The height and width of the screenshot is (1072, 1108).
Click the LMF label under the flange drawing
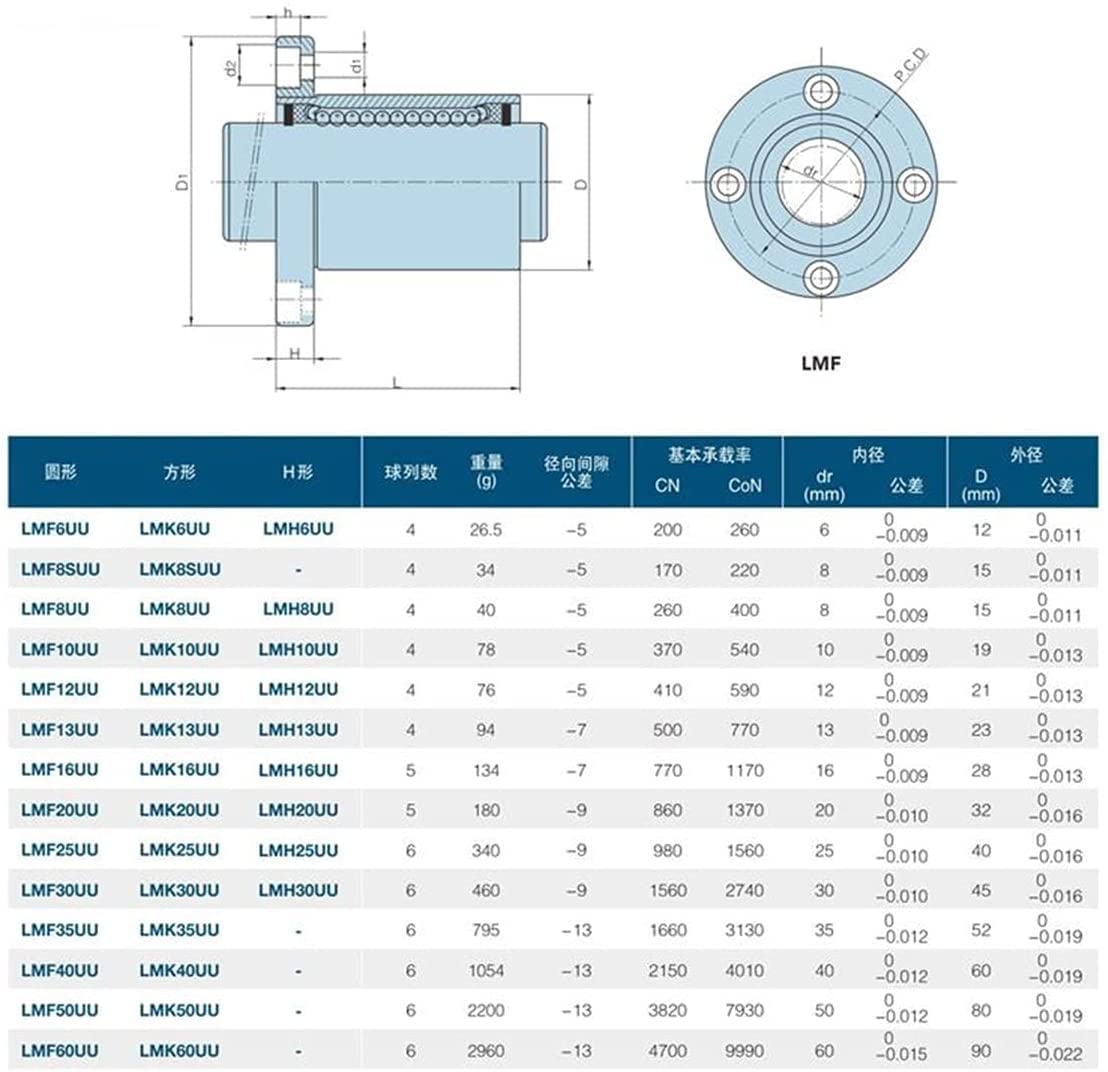[x=821, y=363]
